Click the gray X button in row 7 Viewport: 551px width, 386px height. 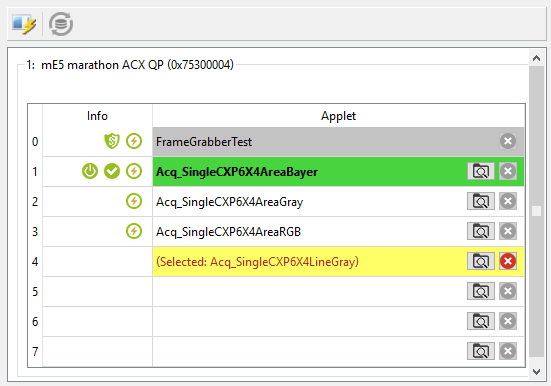[x=508, y=351]
